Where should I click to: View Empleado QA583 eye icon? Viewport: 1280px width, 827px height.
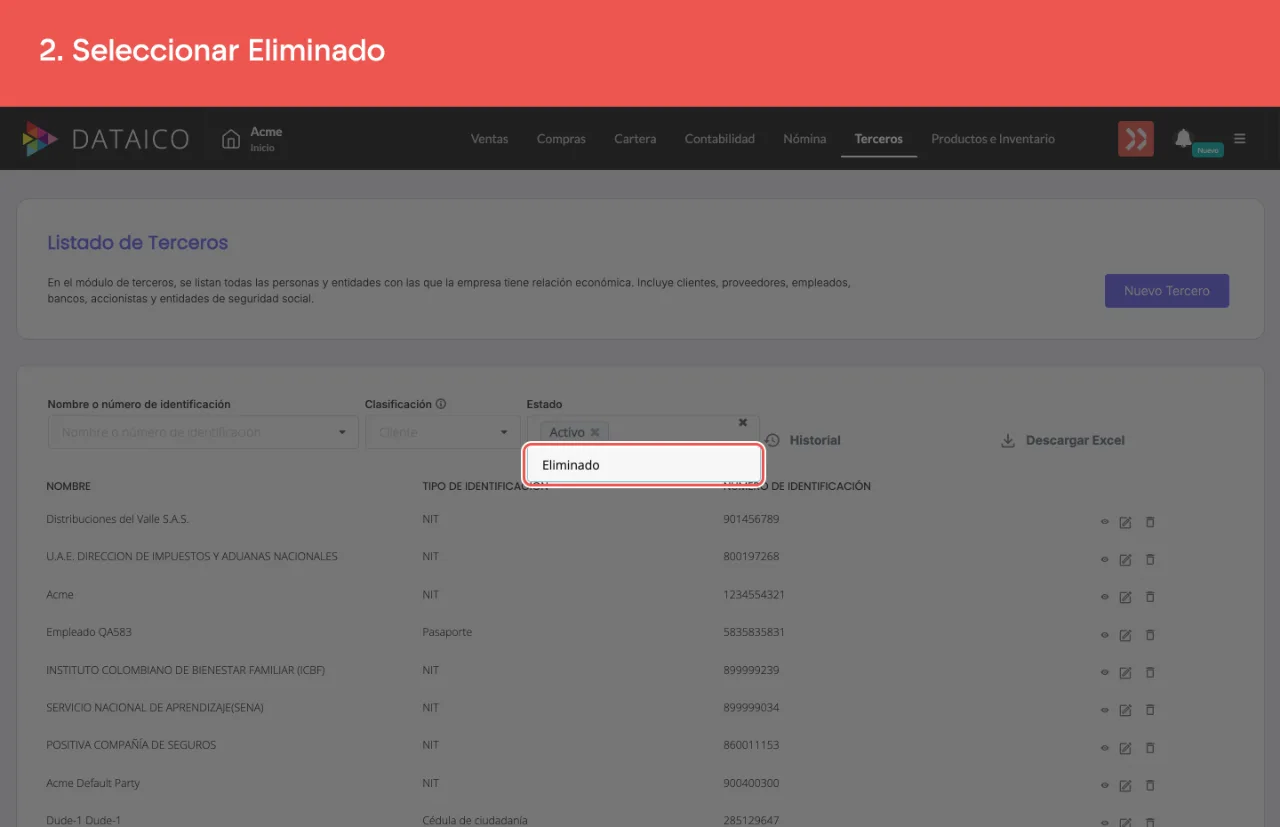tap(1105, 634)
